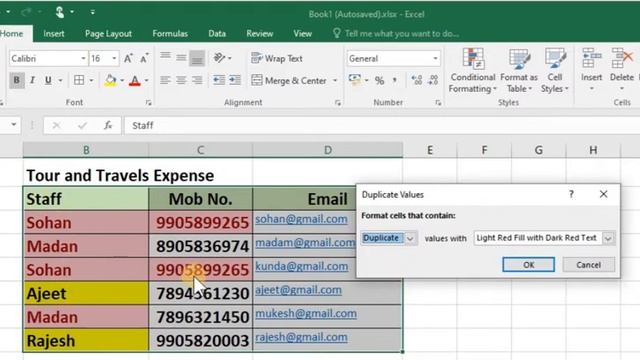
Task: Switch to Formulas tab
Action: point(170,33)
